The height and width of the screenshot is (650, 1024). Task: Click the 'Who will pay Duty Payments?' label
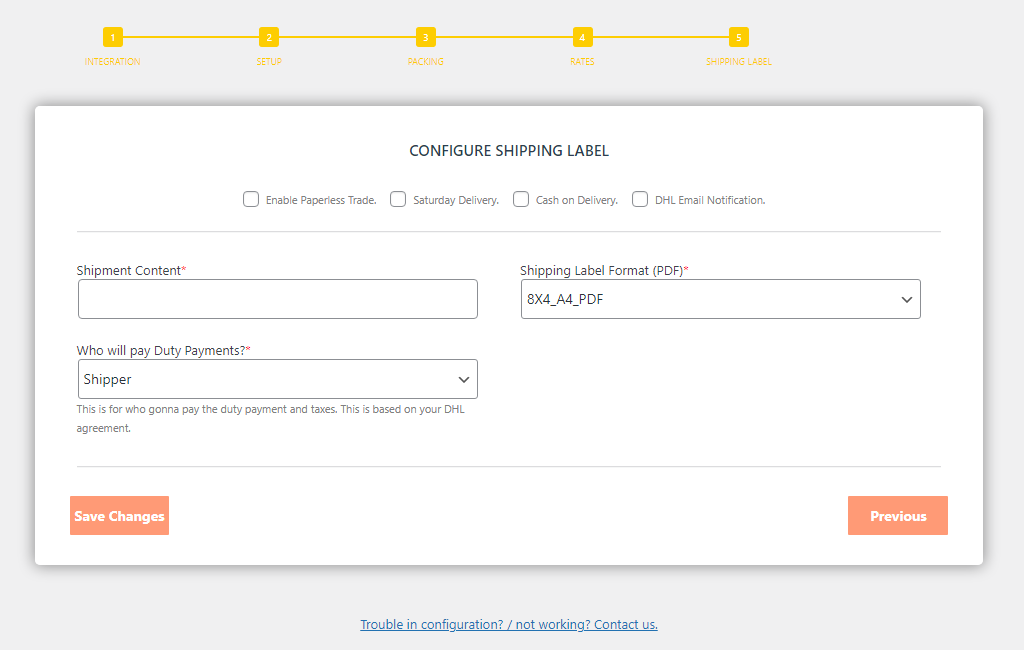click(x=163, y=350)
